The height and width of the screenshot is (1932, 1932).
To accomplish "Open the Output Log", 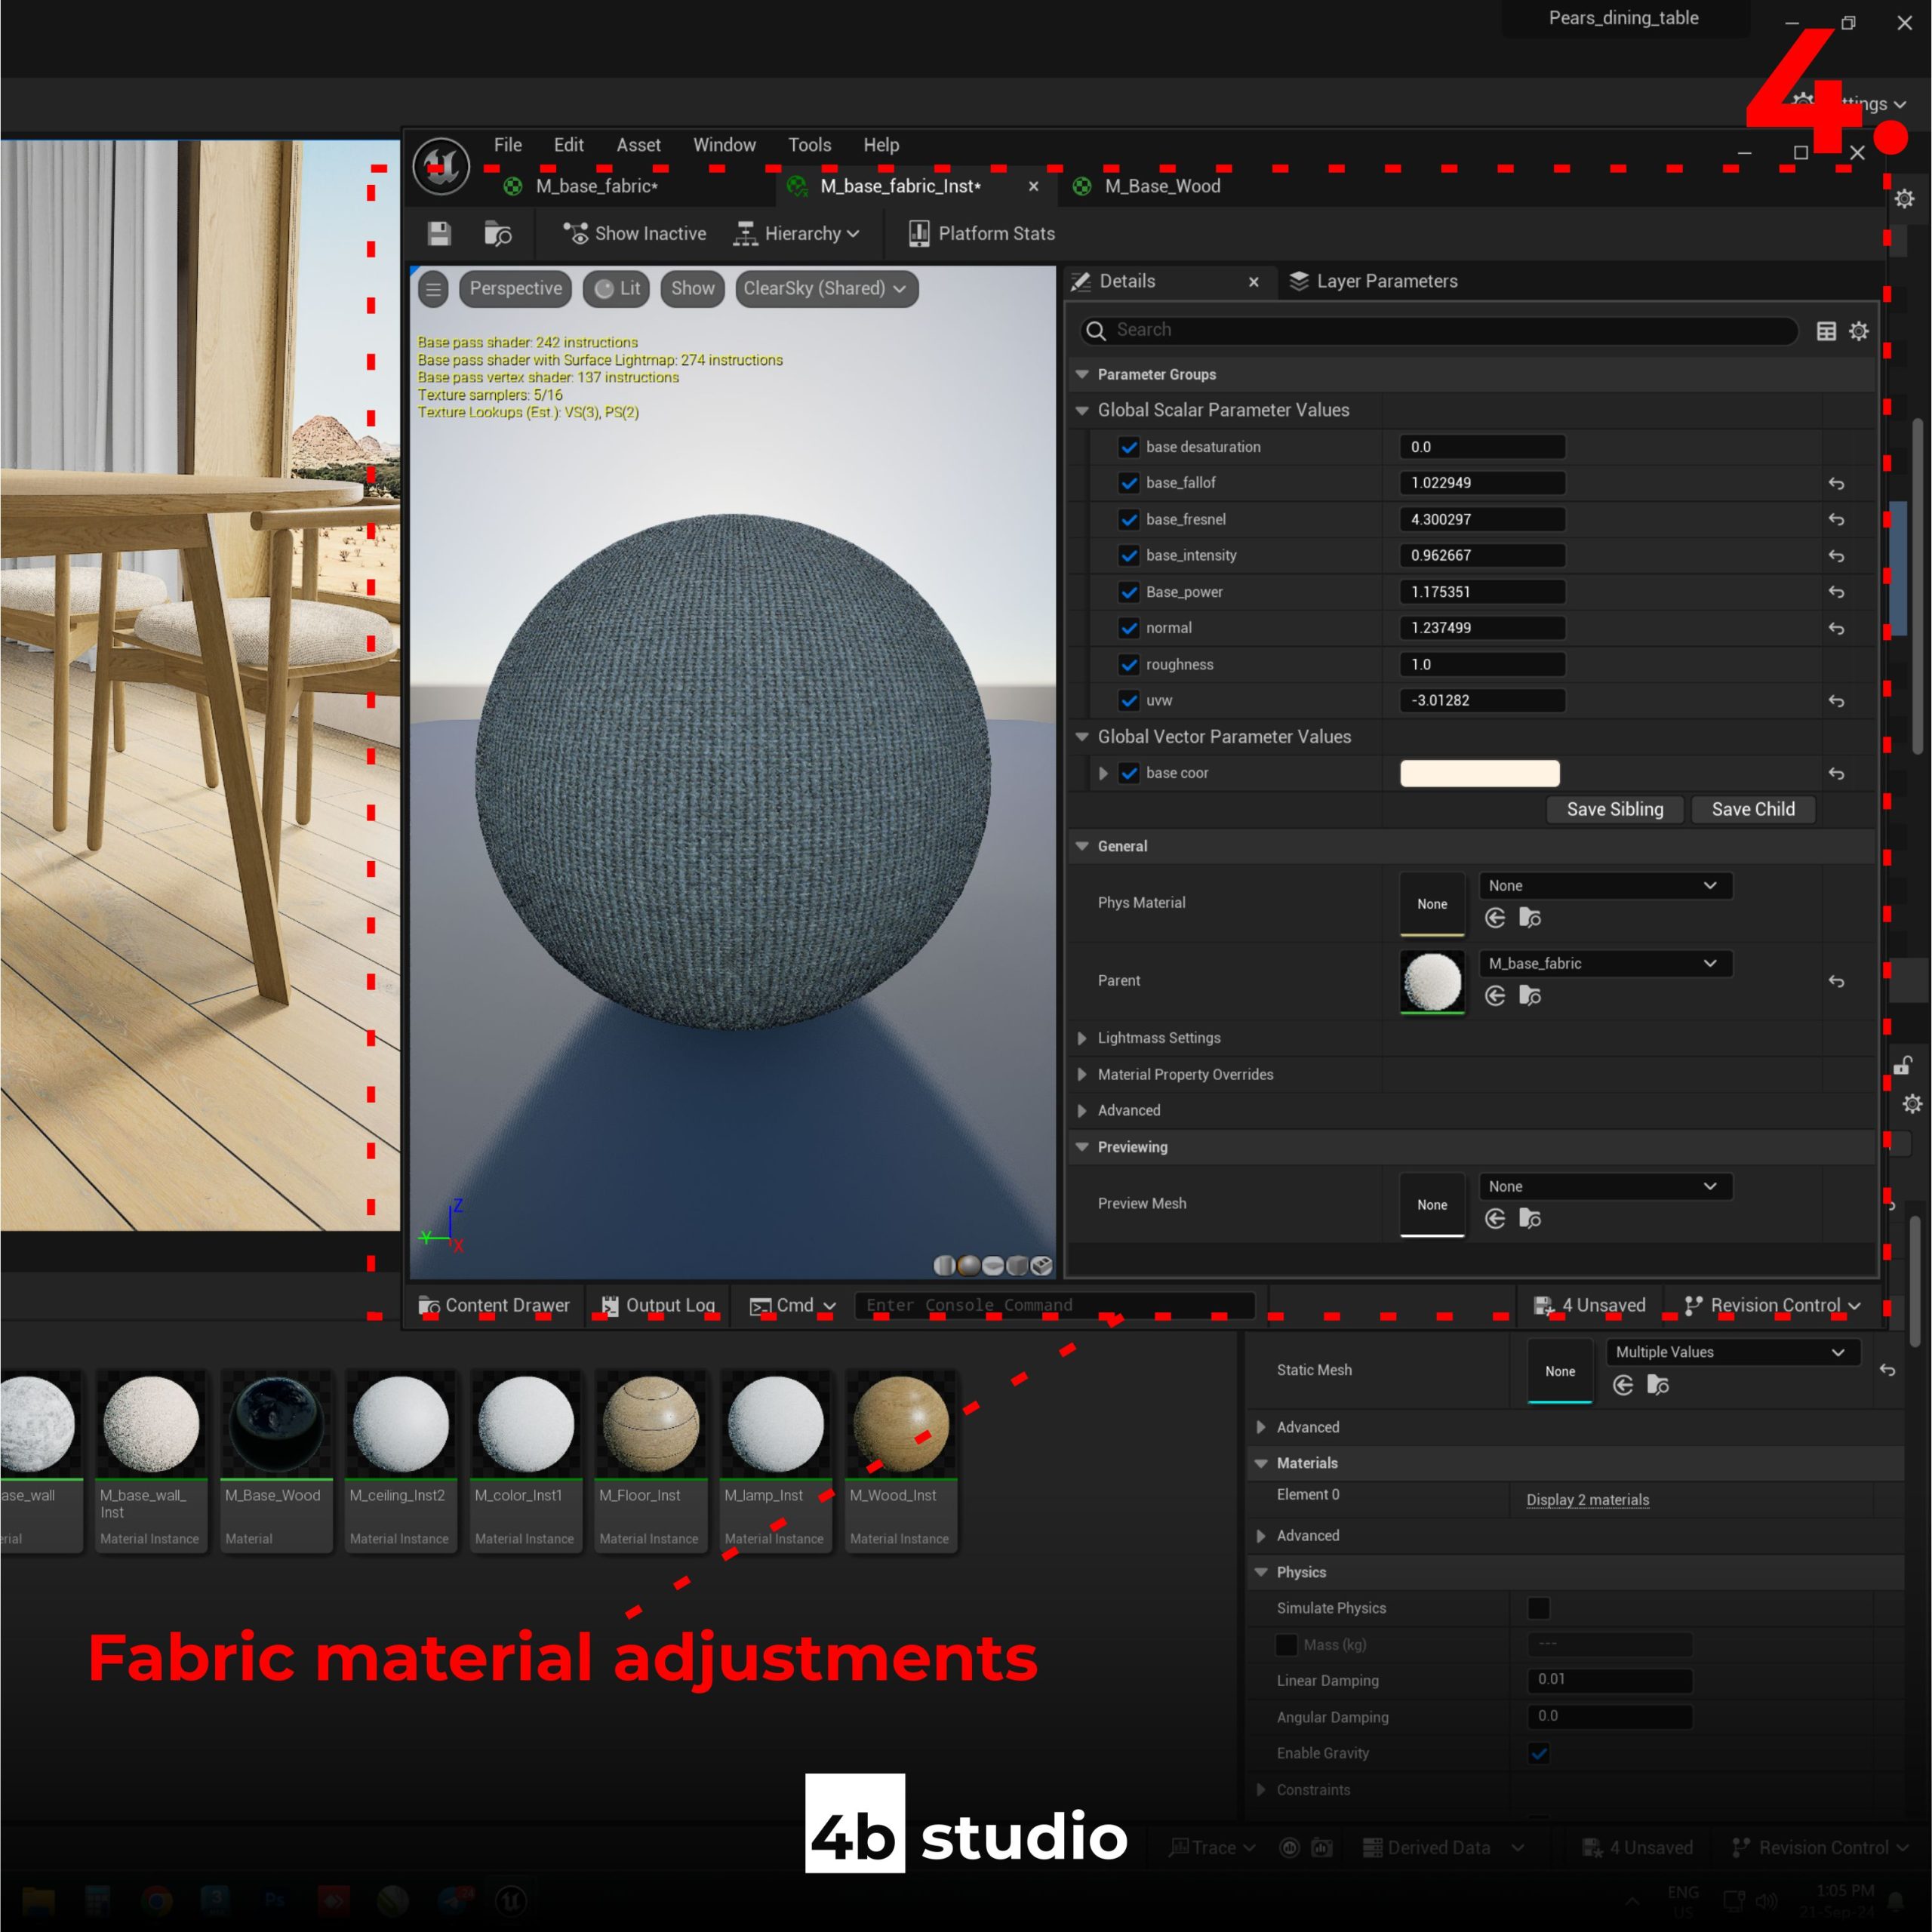I will [658, 1306].
